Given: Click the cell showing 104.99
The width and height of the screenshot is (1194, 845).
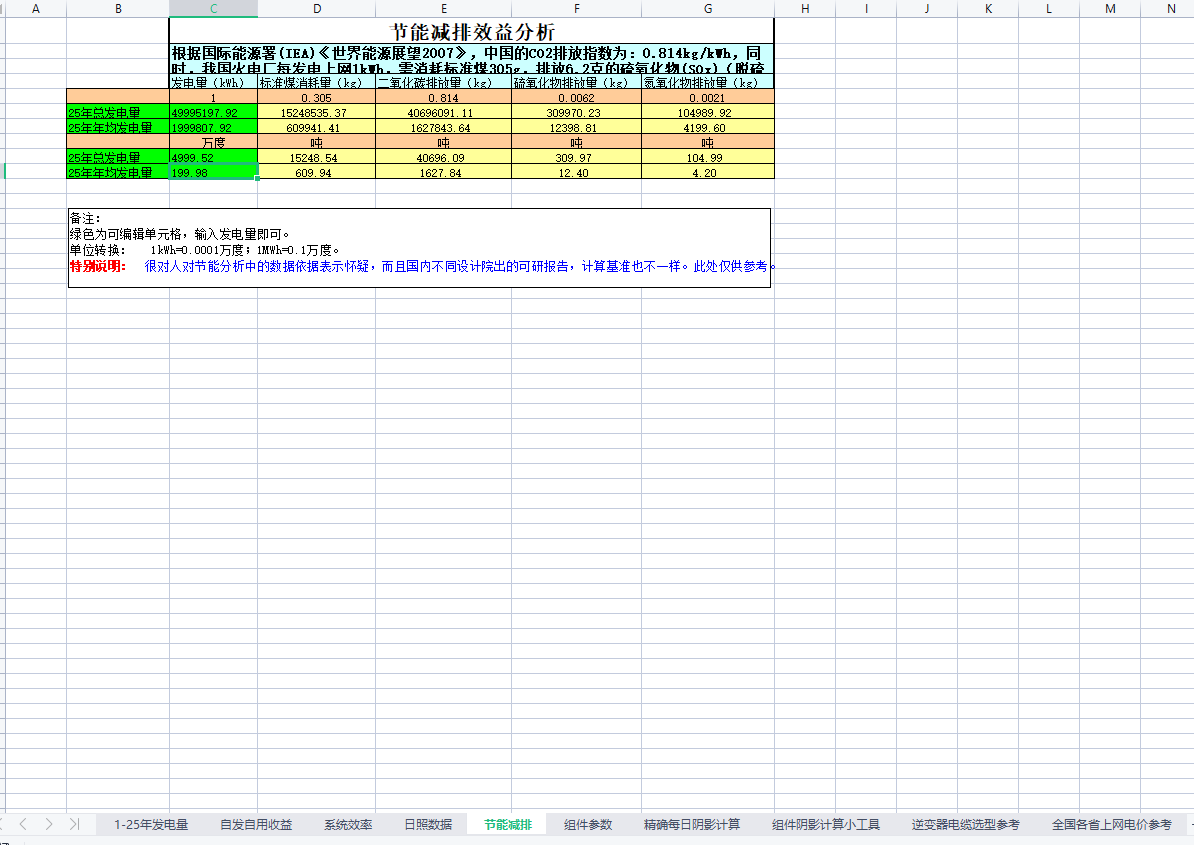Looking at the screenshot, I should click(x=708, y=158).
